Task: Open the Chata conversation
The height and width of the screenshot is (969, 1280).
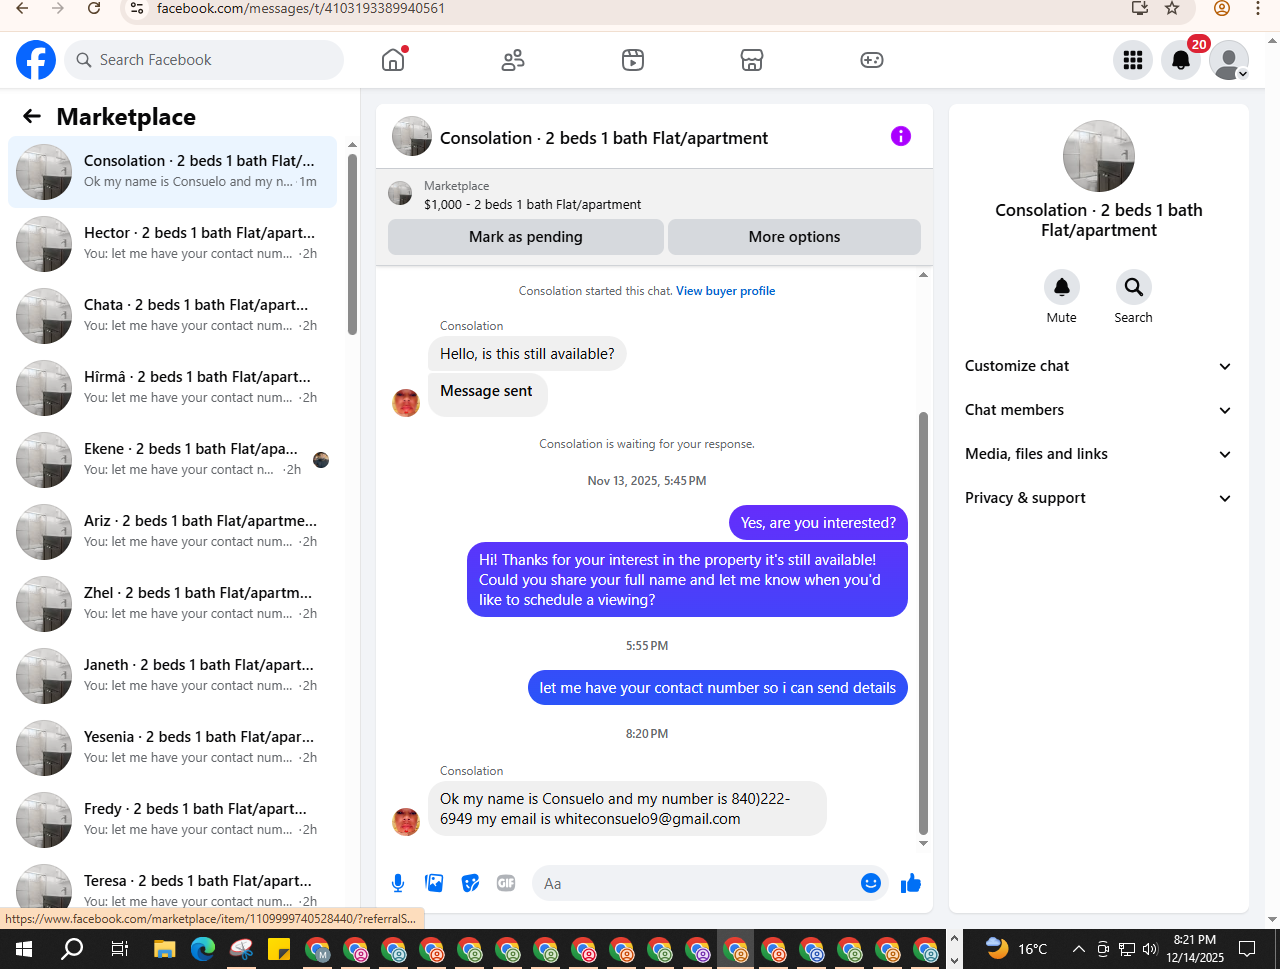Action: click(x=172, y=315)
